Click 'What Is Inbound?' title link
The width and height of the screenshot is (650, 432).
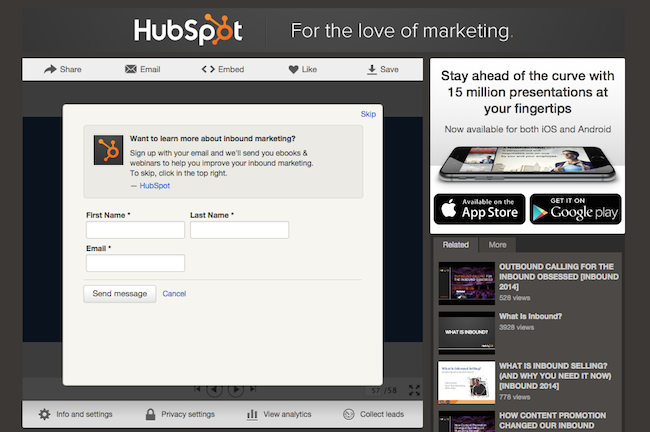click(531, 316)
